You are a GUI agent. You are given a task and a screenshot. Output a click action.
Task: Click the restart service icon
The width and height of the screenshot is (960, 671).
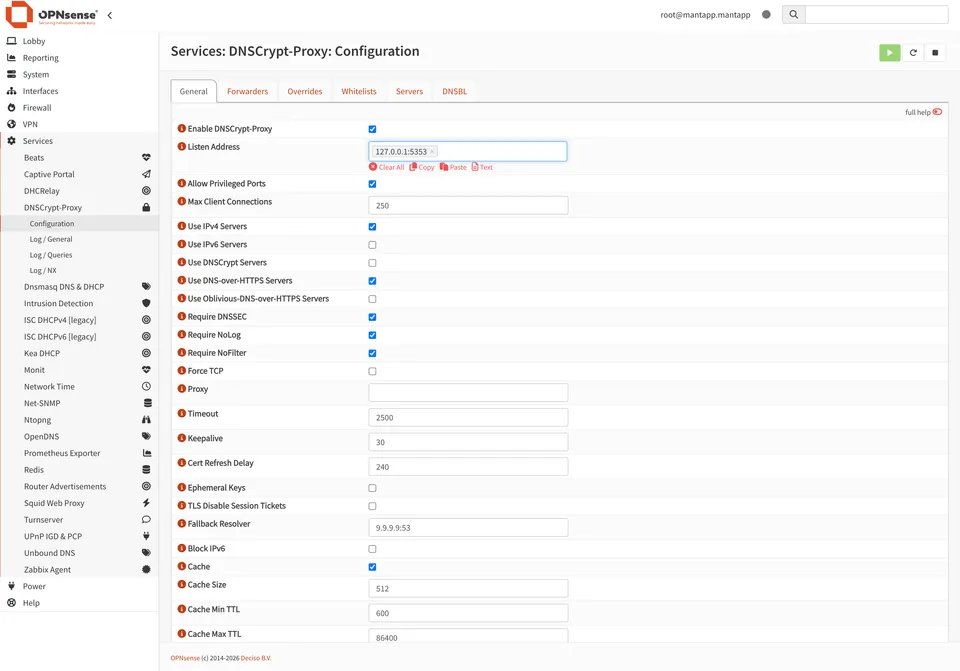click(x=912, y=53)
